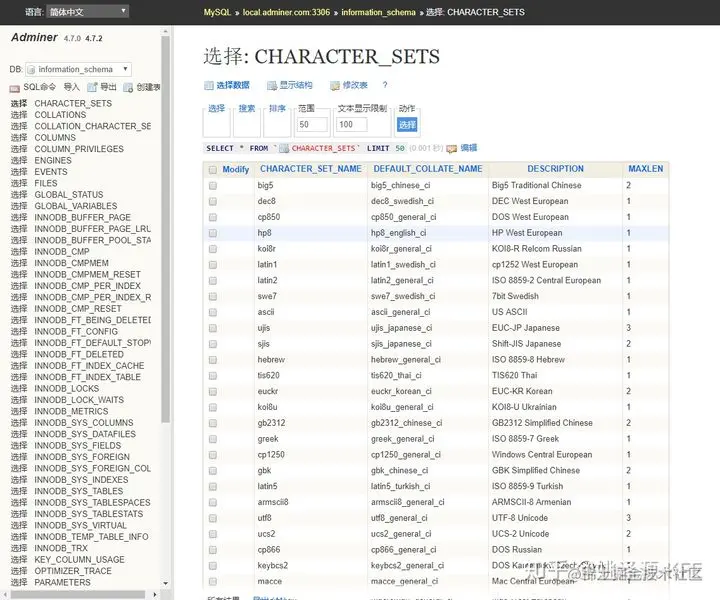Open the SQL命令 icon link
720x600 pixels.
tap(14, 87)
